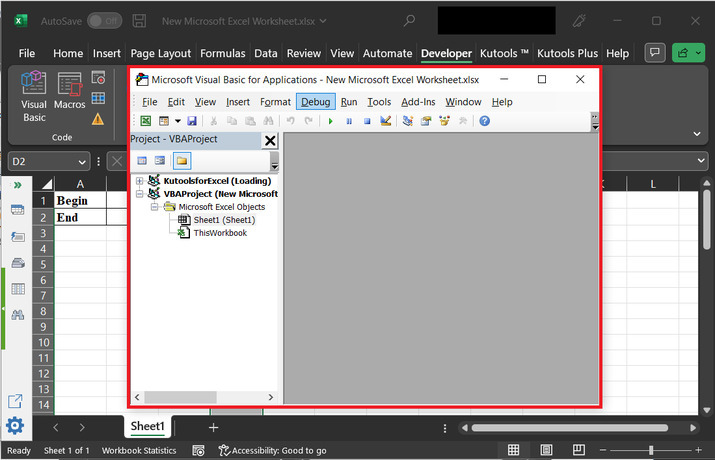Click Record Macro icon in Code group
The width and height of the screenshot is (715, 460).
pos(98,78)
